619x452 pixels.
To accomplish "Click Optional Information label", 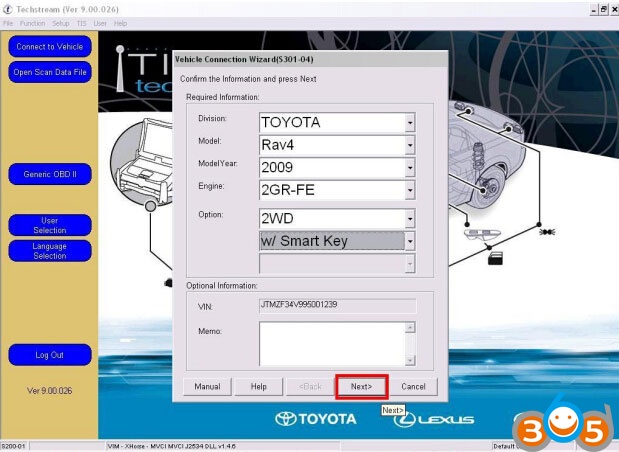I will coord(221,285).
